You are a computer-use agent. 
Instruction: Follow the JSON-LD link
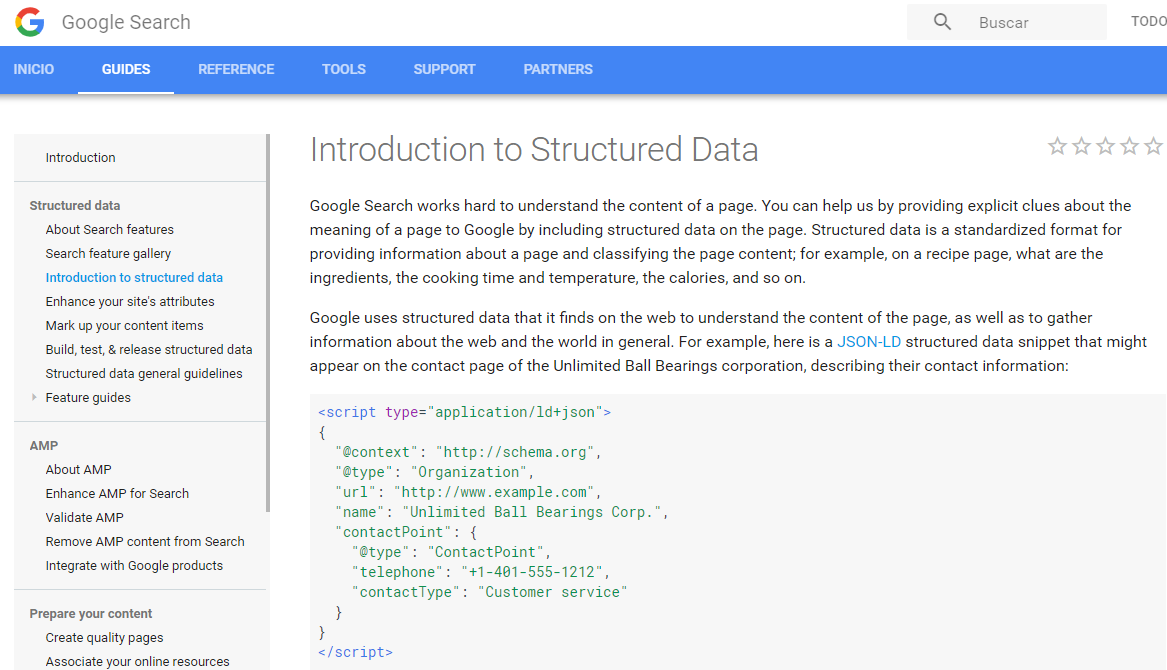coord(869,342)
